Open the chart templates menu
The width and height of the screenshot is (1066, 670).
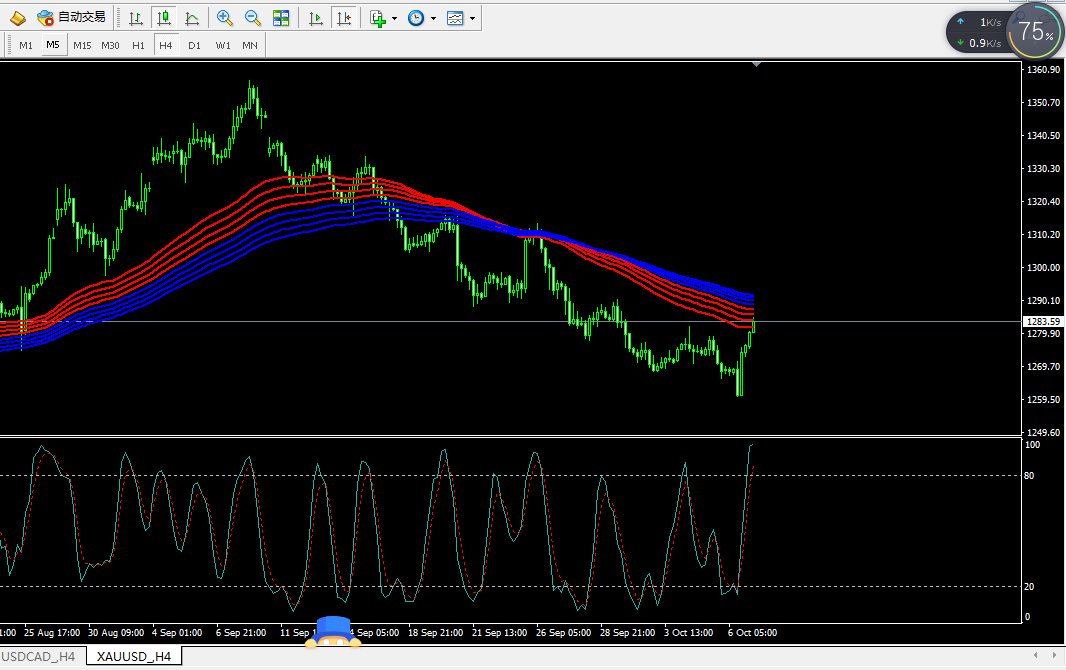point(455,18)
